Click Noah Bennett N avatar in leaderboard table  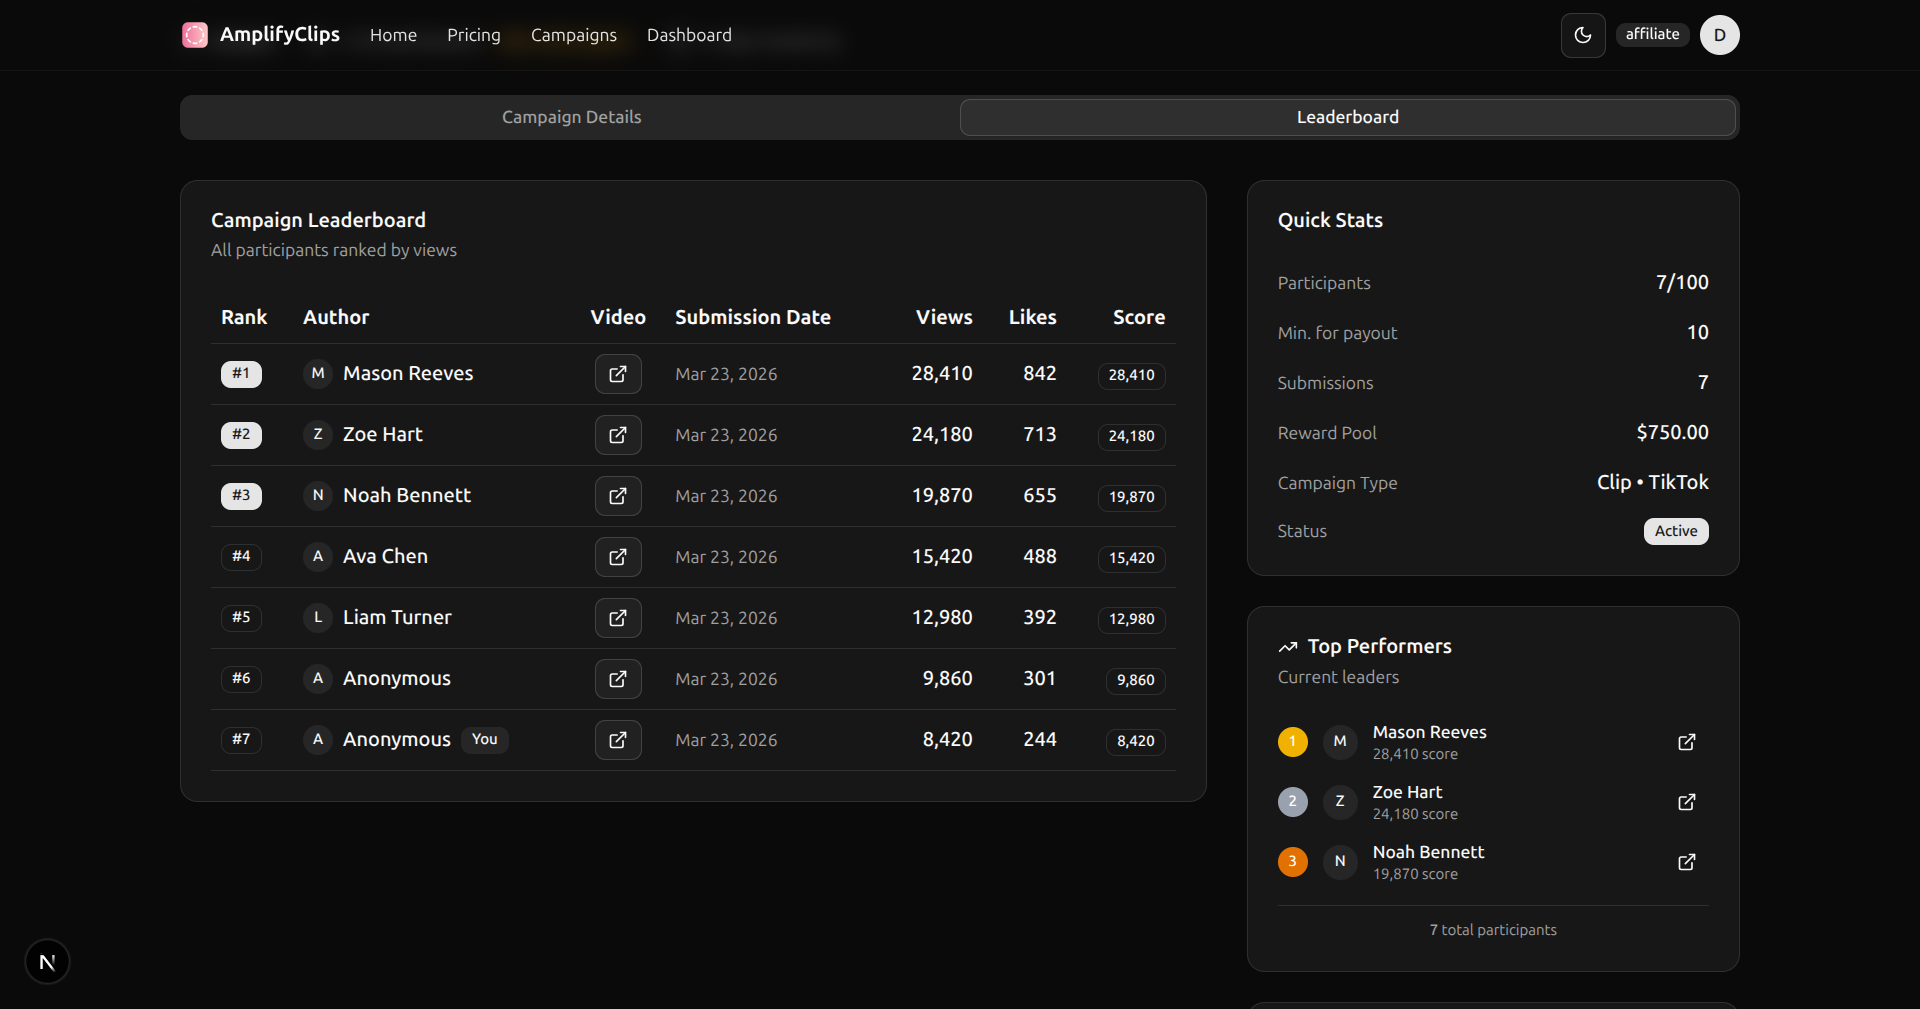click(318, 496)
